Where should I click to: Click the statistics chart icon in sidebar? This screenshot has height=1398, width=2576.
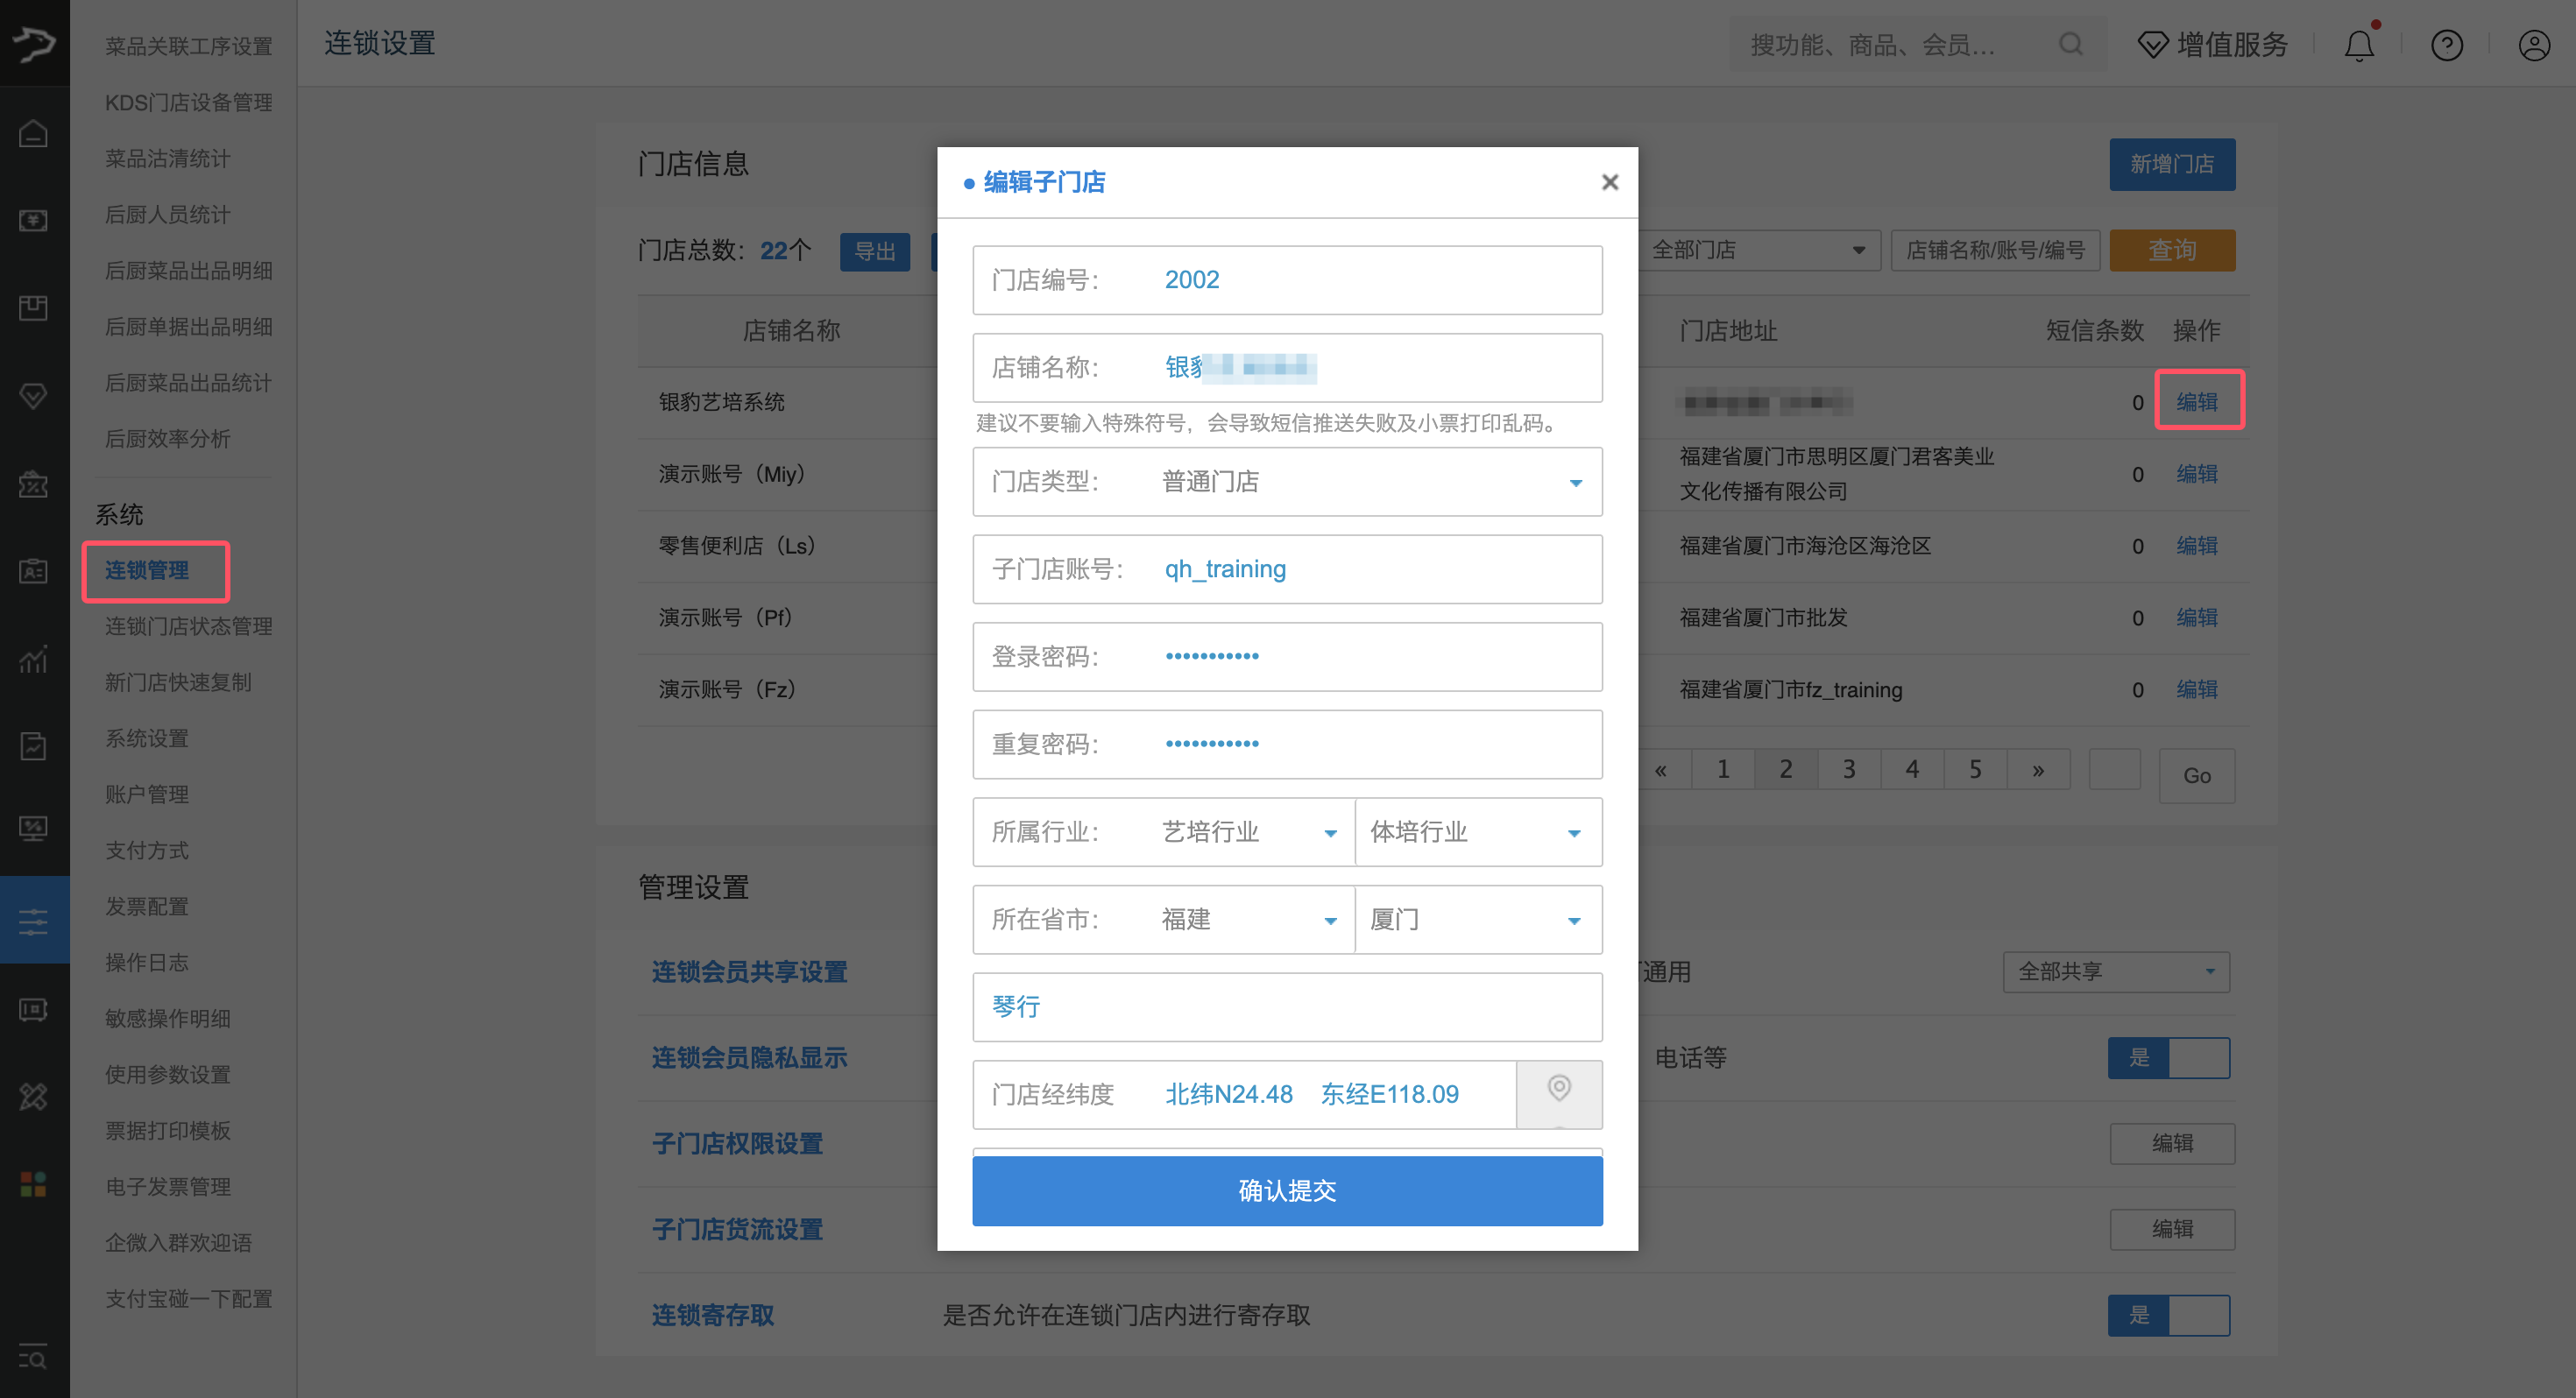(34, 660)
